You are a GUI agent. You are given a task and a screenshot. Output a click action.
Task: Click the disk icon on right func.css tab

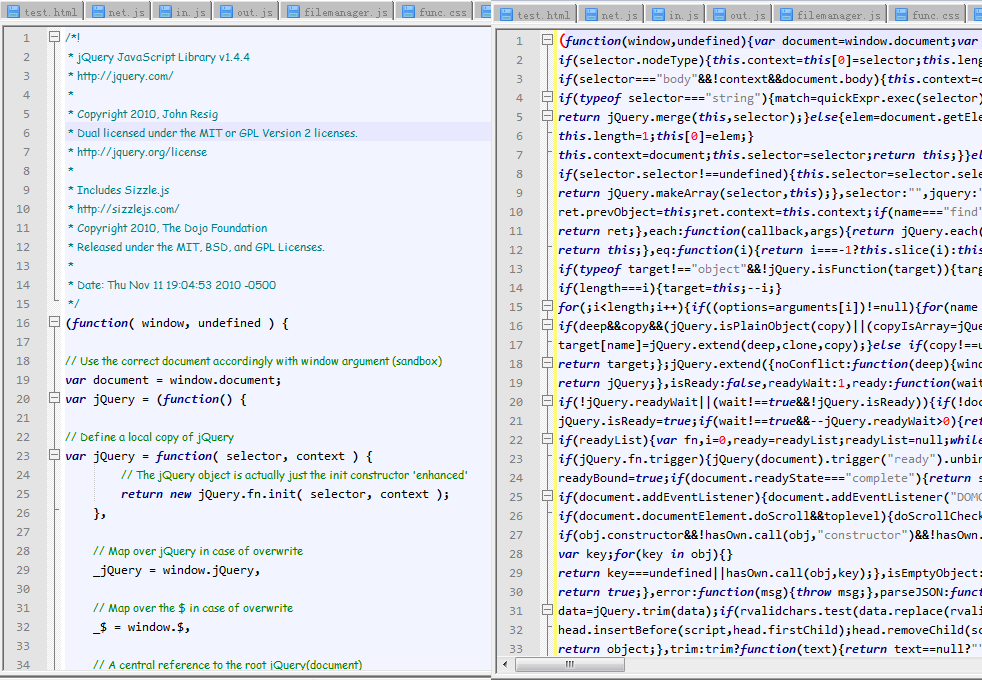[x=900, y=15]
